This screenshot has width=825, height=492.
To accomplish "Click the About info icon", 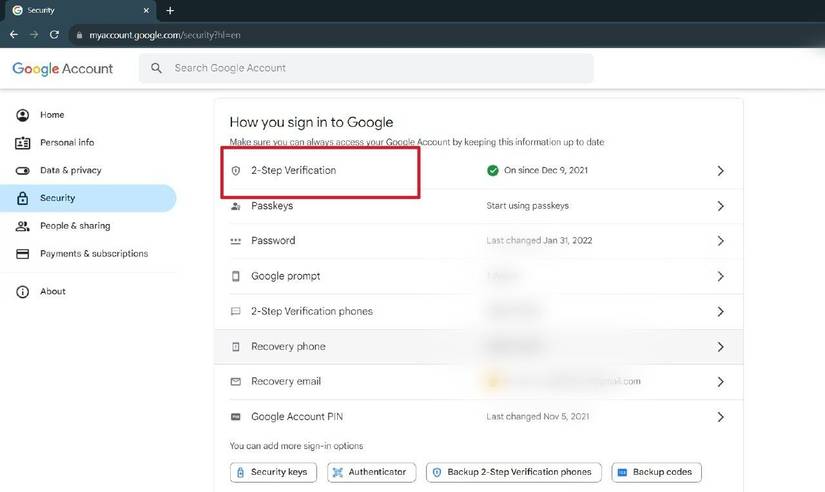I will [23, 292].
